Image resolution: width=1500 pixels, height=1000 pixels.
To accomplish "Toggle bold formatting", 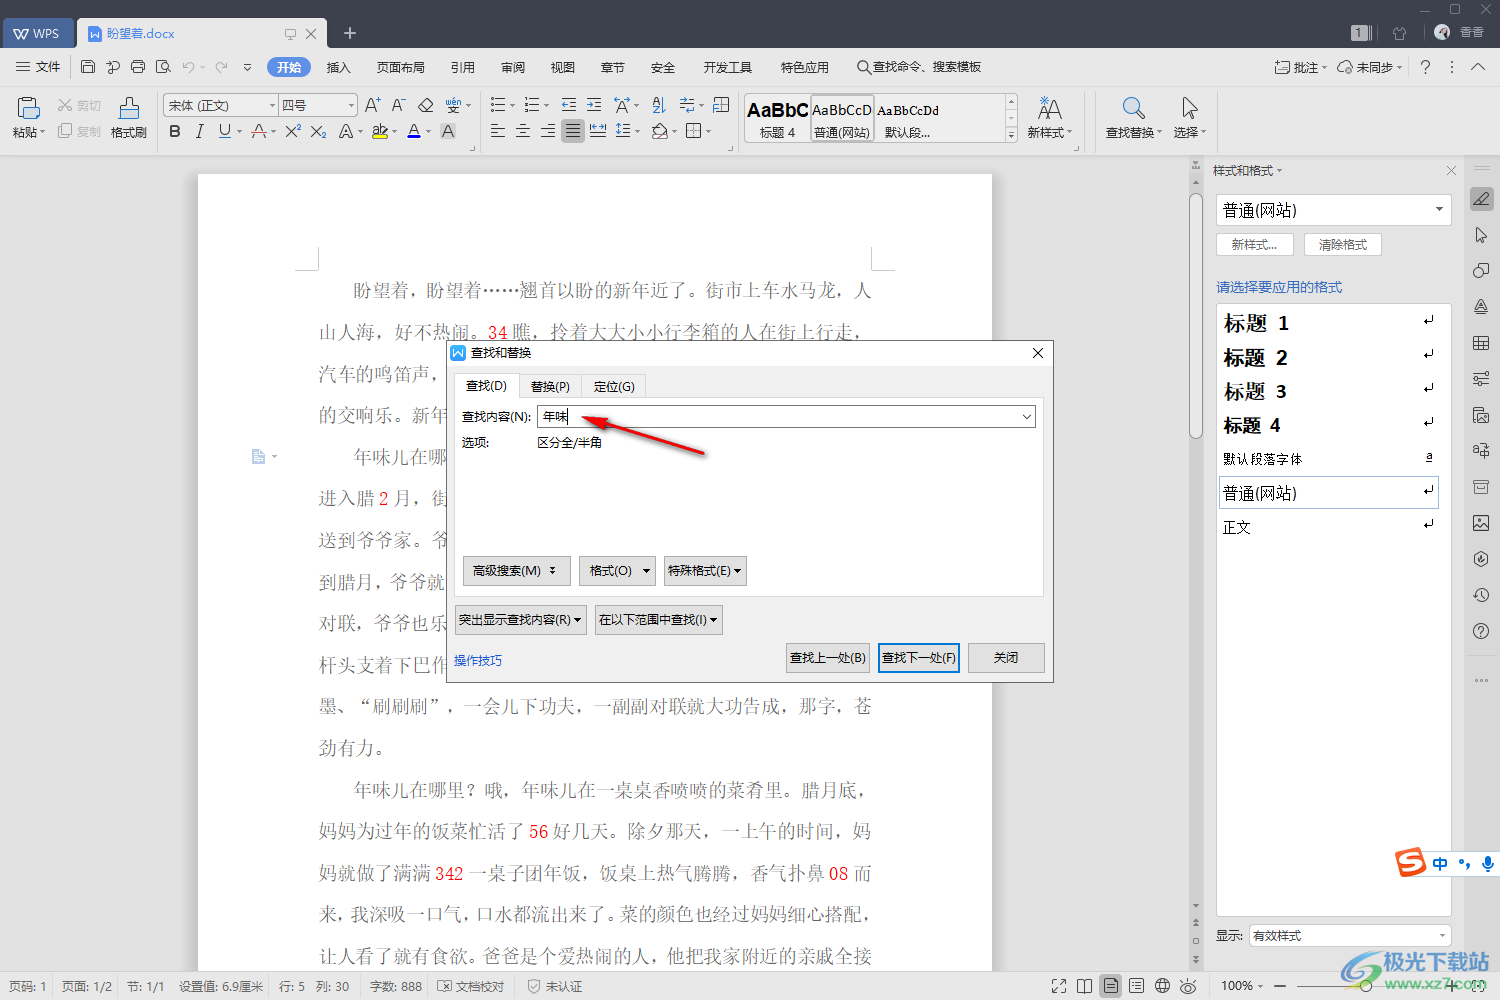I will (175, 132).
